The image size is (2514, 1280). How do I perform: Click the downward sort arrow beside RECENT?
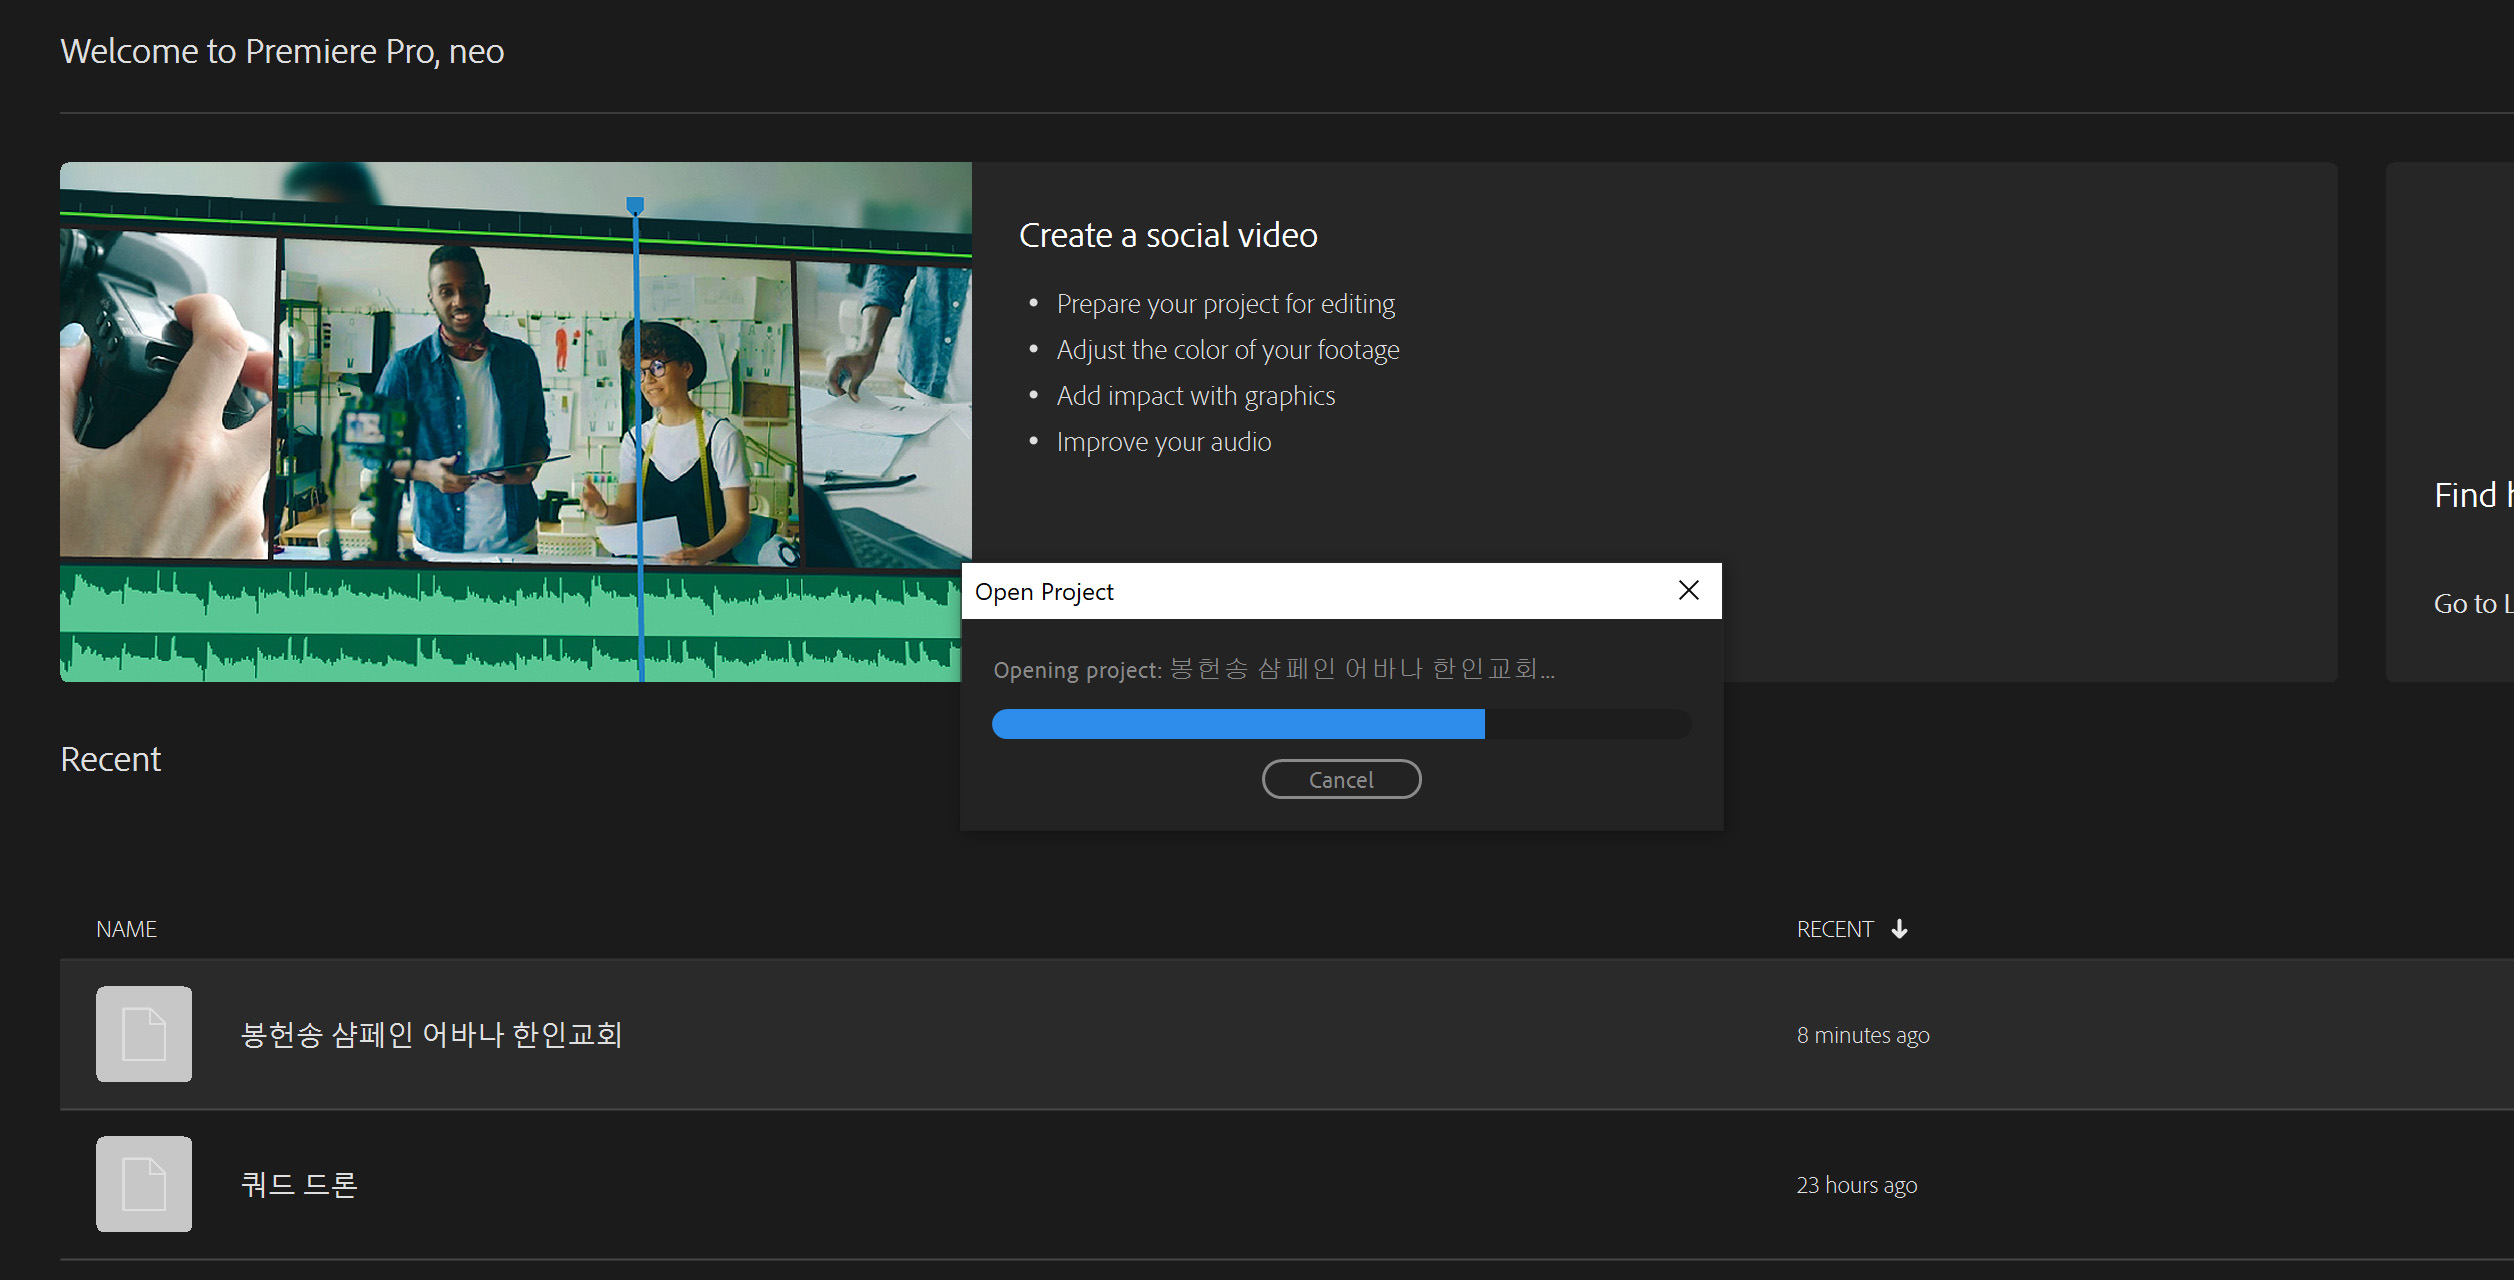coord(1899,928)
